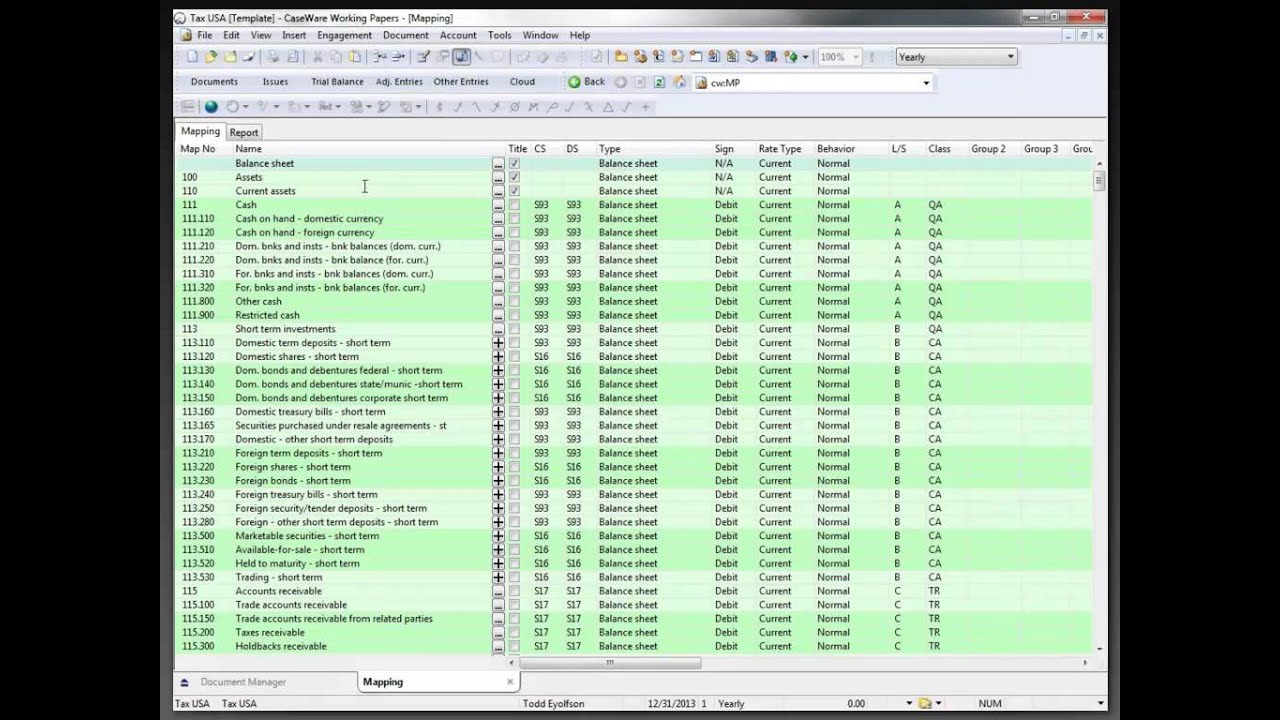Image resolution: width=1280 pixels, height=720 pixels.
Task: Click the blue globe icon in annotation toolbar
Action: coord(211,107)
